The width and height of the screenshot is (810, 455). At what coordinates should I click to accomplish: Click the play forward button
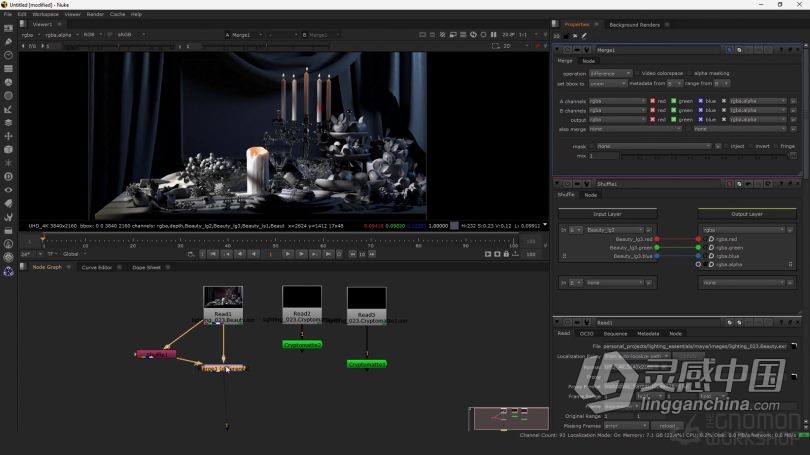click(x=288, y=254)
